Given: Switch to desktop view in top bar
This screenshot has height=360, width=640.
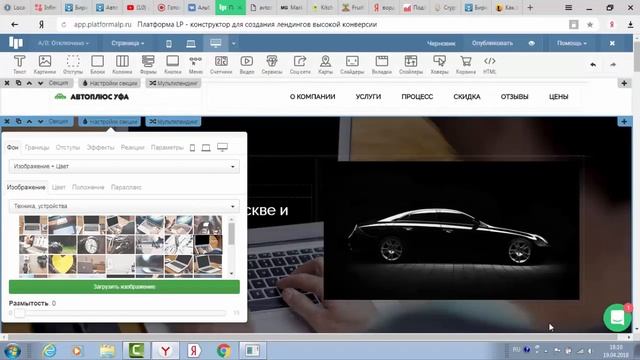Looking at the screenshot, I should click(x=216, y=43).
